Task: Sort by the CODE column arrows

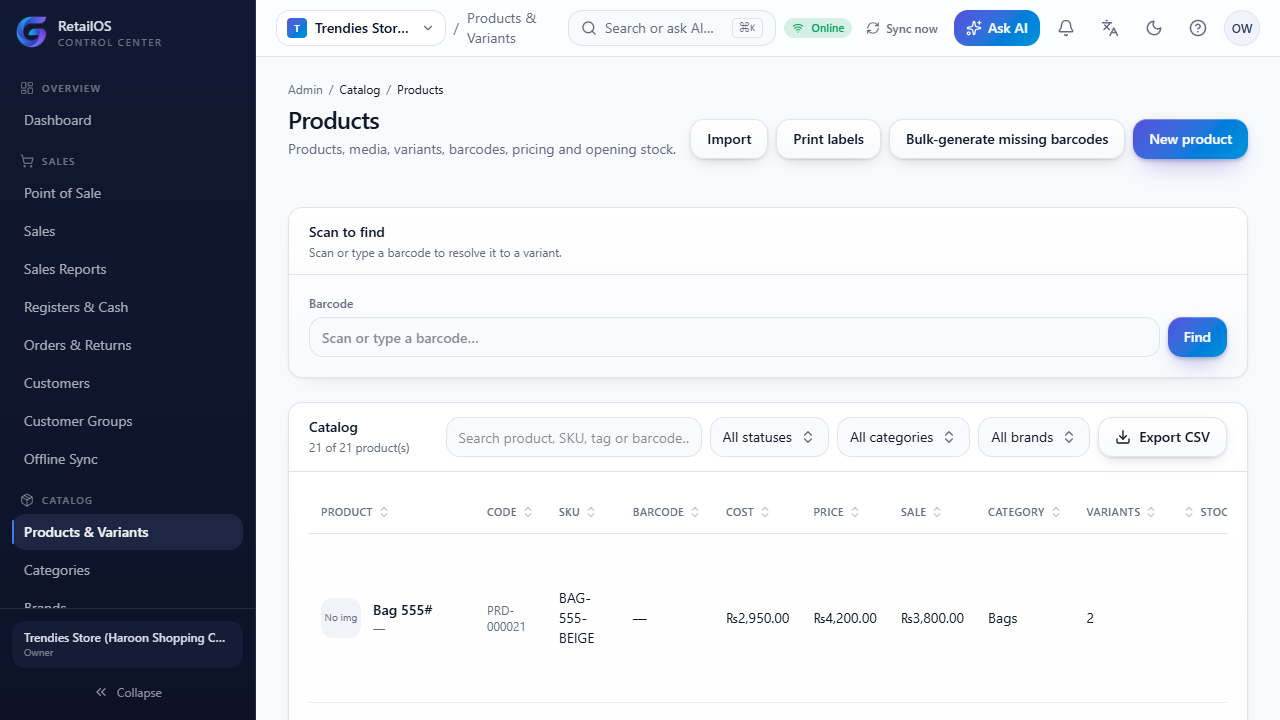Action: (x=528, y=512)
